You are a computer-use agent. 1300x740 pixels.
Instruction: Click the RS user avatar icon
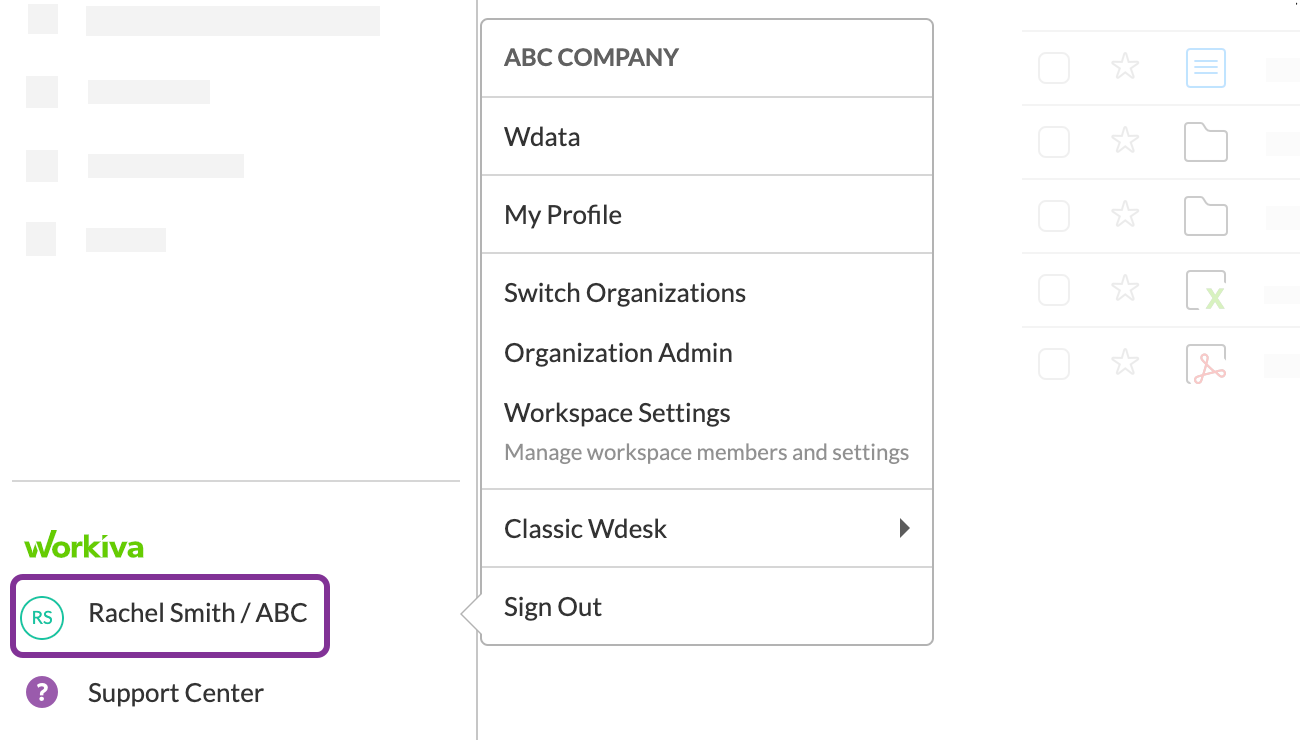[42, 618]
